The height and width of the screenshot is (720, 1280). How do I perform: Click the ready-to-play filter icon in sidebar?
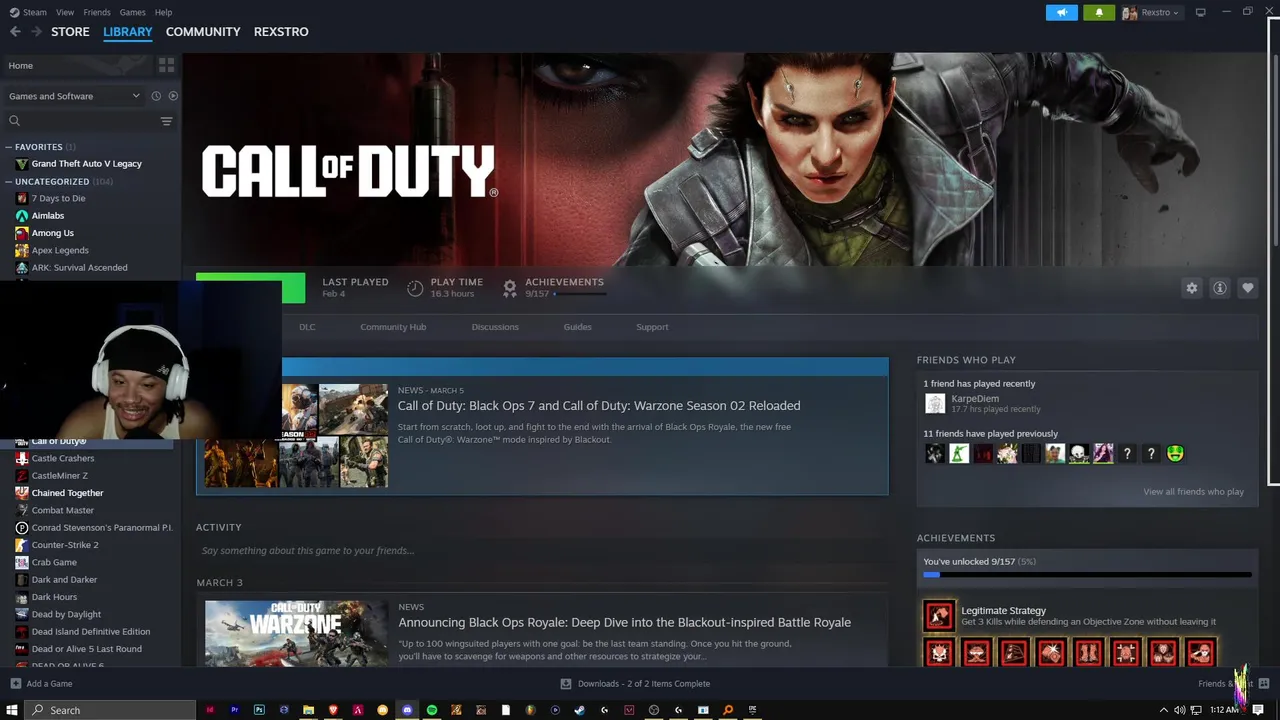(173, 96)
